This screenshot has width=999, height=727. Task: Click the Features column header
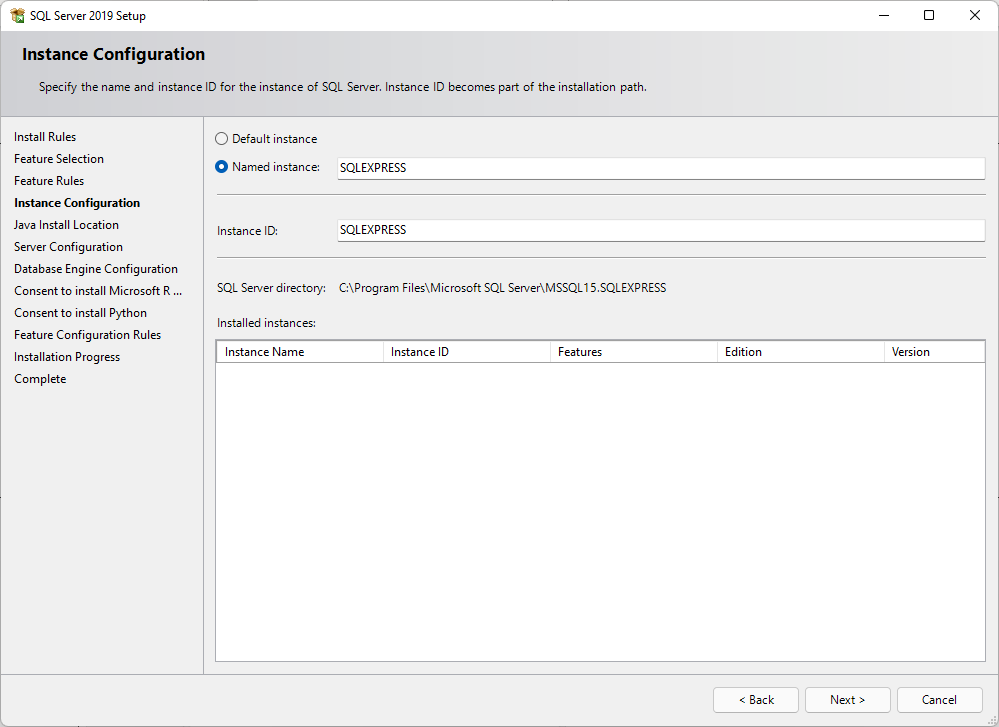point(633,352)
